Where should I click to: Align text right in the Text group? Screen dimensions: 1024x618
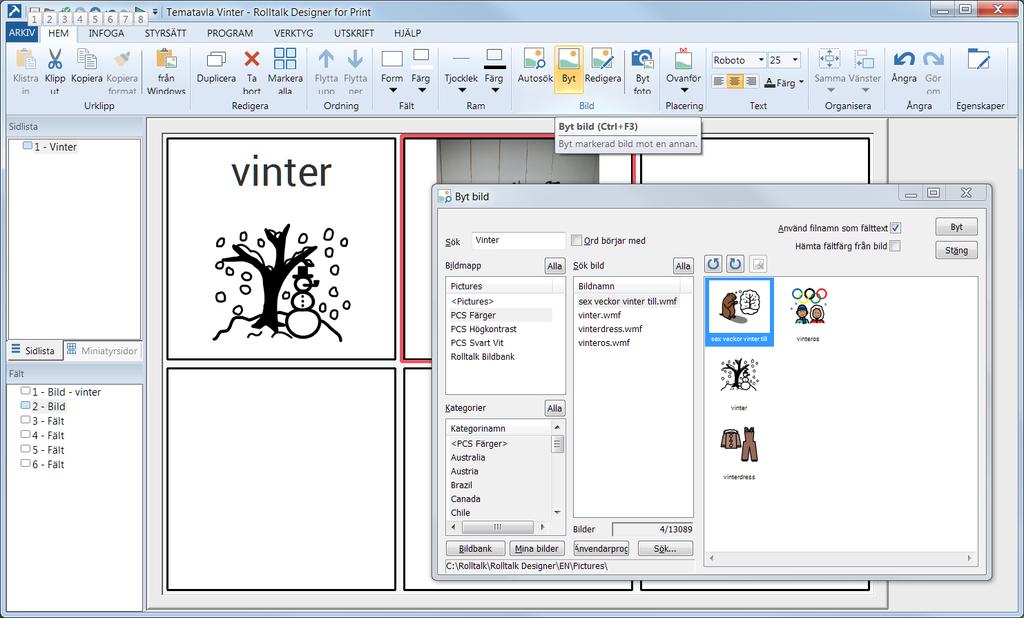pyautogui.click(x=751, y=82)
